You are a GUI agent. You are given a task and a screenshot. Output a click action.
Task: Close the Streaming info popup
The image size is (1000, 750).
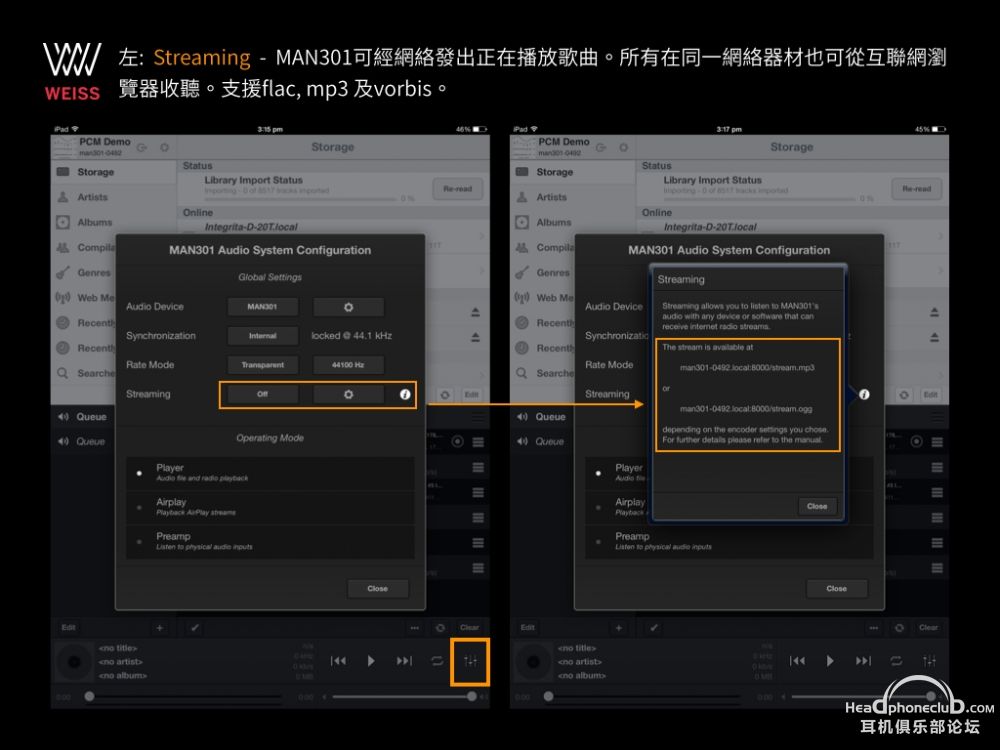(817, 506)
